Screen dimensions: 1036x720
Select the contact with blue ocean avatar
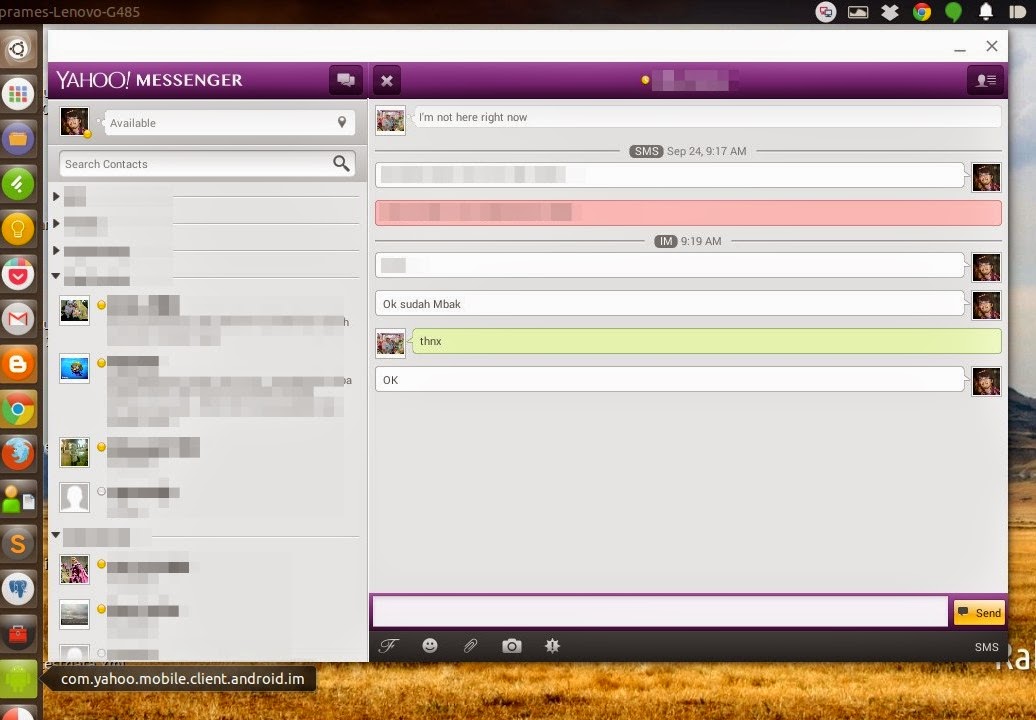(x=205, y=390)
